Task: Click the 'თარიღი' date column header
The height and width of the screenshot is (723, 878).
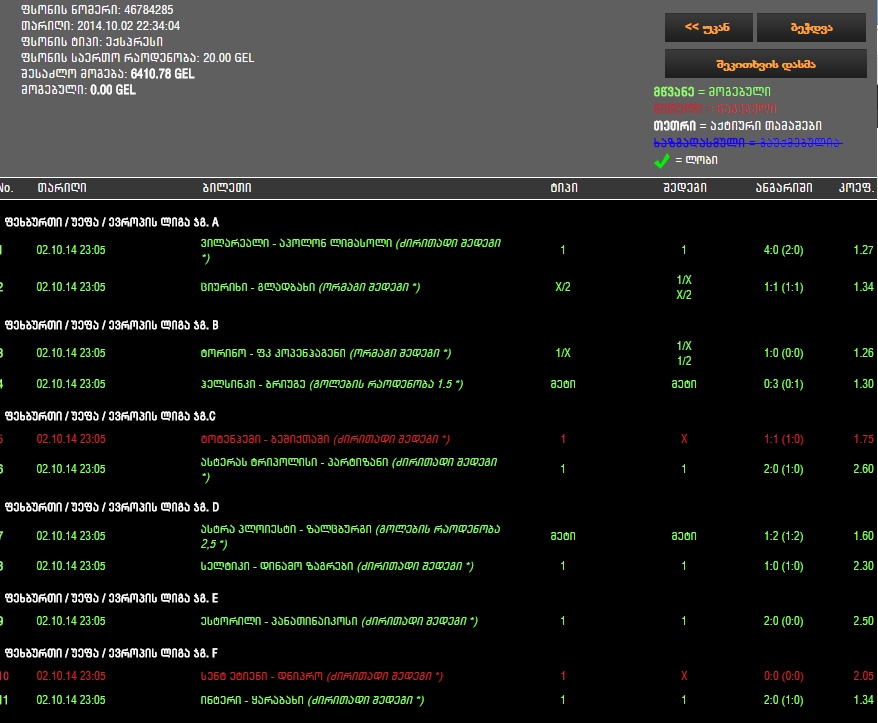Action: [61, 188]
